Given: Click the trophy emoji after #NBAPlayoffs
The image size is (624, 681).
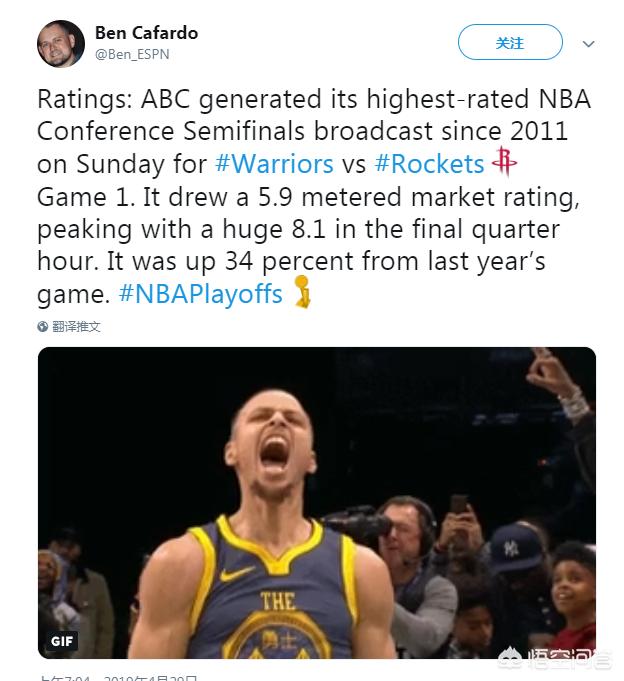Looking at the screenshot, I should point(301,294).
